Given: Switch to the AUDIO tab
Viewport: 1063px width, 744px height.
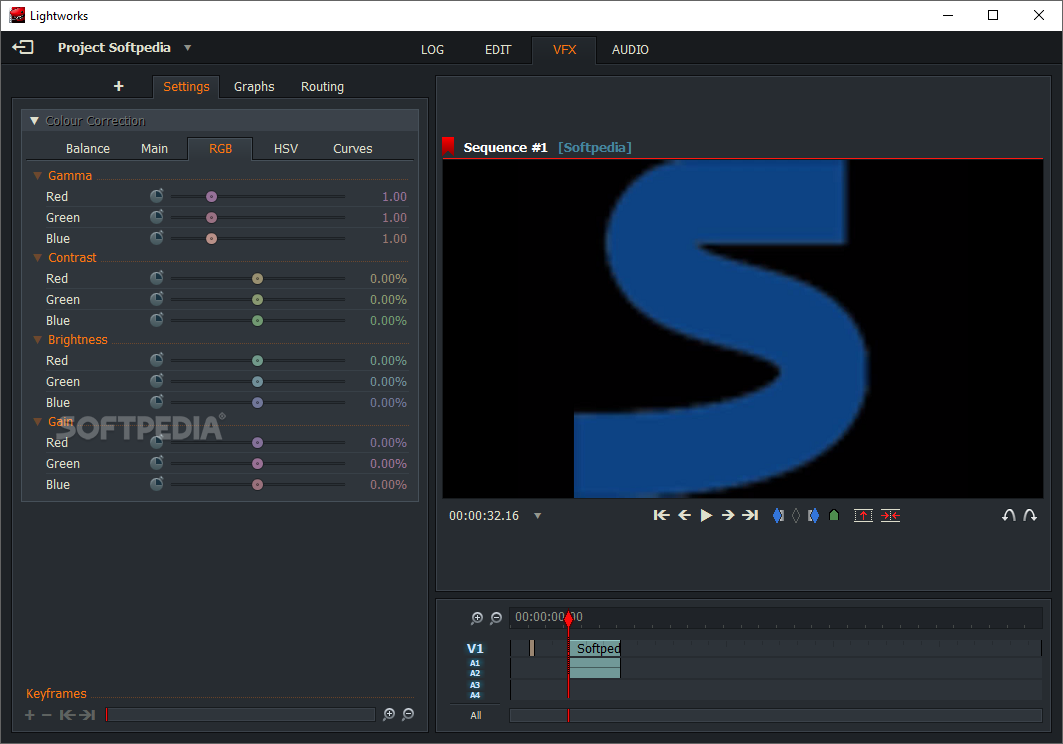Looking at the screenshot, I should (630, 50).
